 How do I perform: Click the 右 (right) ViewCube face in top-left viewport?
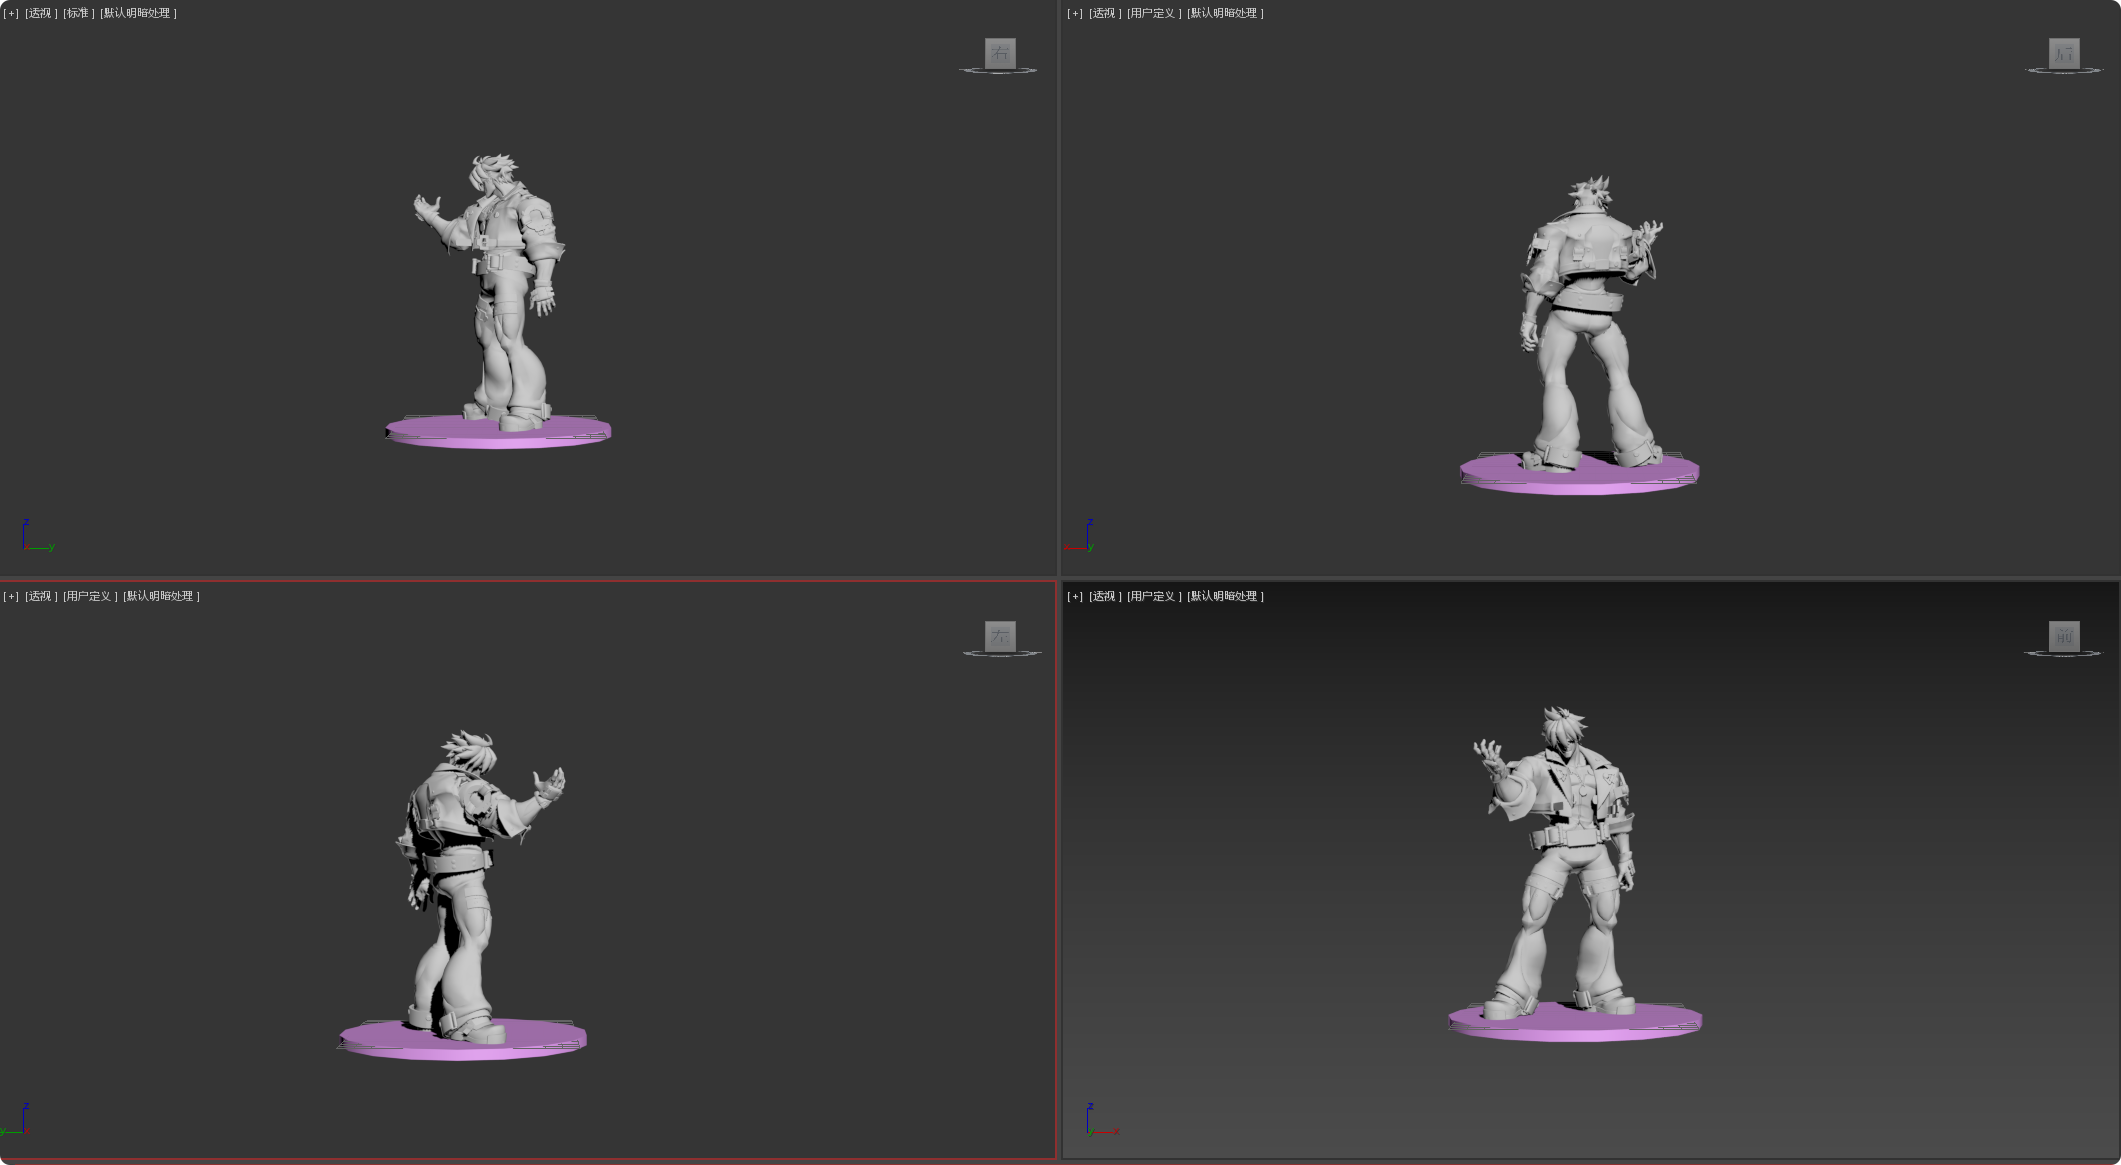1000,53
